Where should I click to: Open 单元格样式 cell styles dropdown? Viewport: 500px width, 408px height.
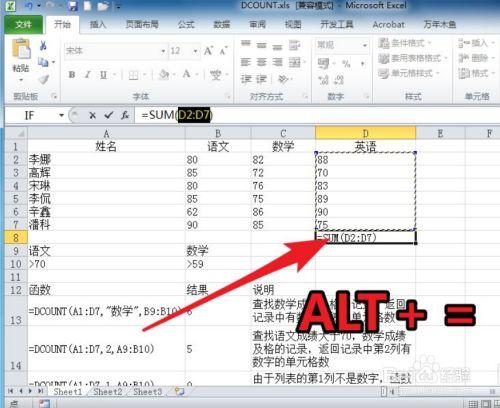point(409,73)
